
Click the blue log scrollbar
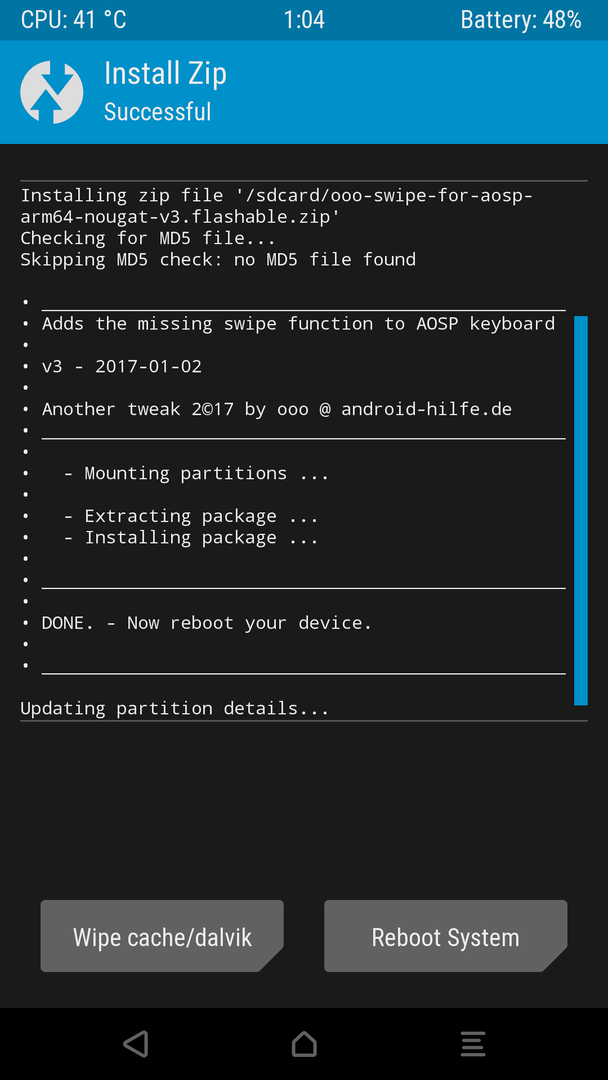[x=580, y=510]
